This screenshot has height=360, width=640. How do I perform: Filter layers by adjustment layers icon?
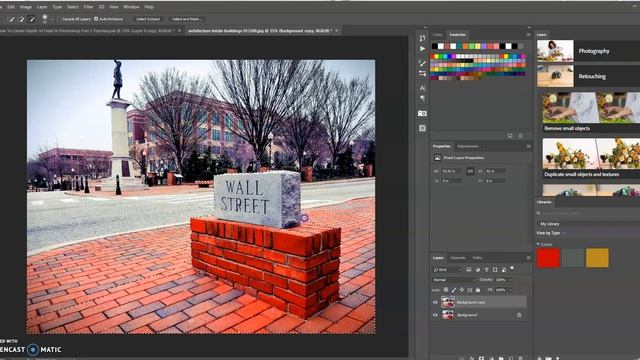[478, 269]
